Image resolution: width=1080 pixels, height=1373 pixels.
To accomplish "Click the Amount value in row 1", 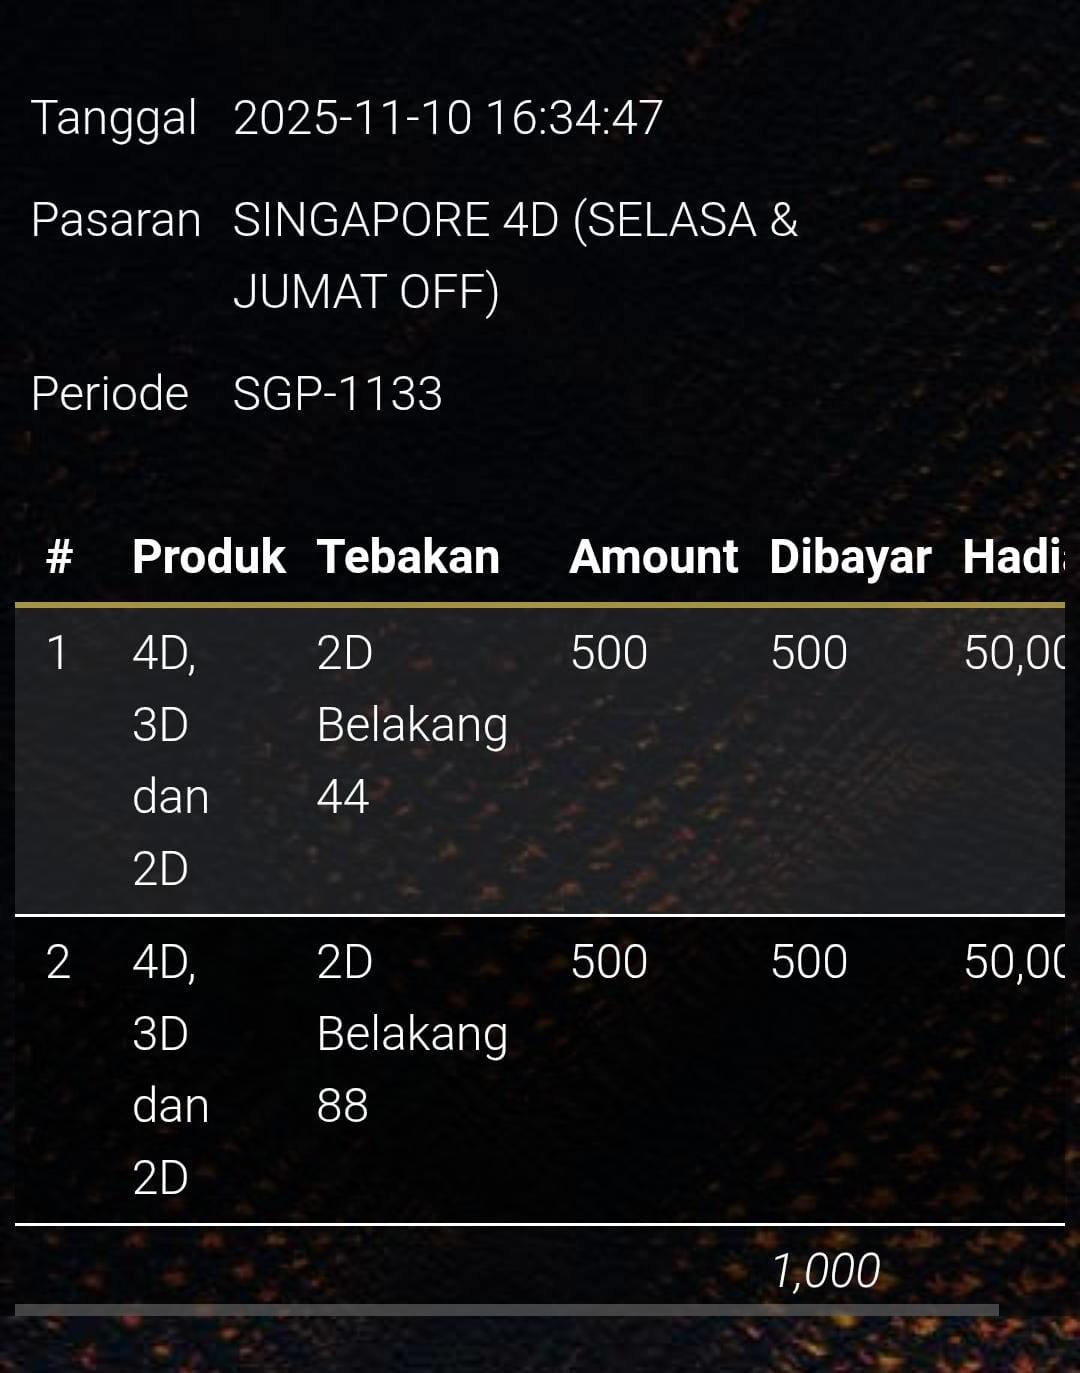I will coord(609,653).
